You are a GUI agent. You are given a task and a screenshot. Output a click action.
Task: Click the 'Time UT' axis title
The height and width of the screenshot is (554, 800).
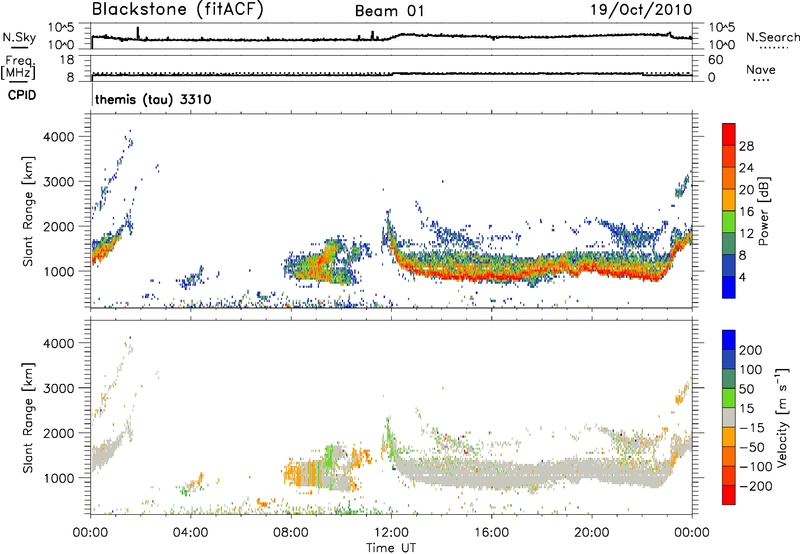point(391,548)
